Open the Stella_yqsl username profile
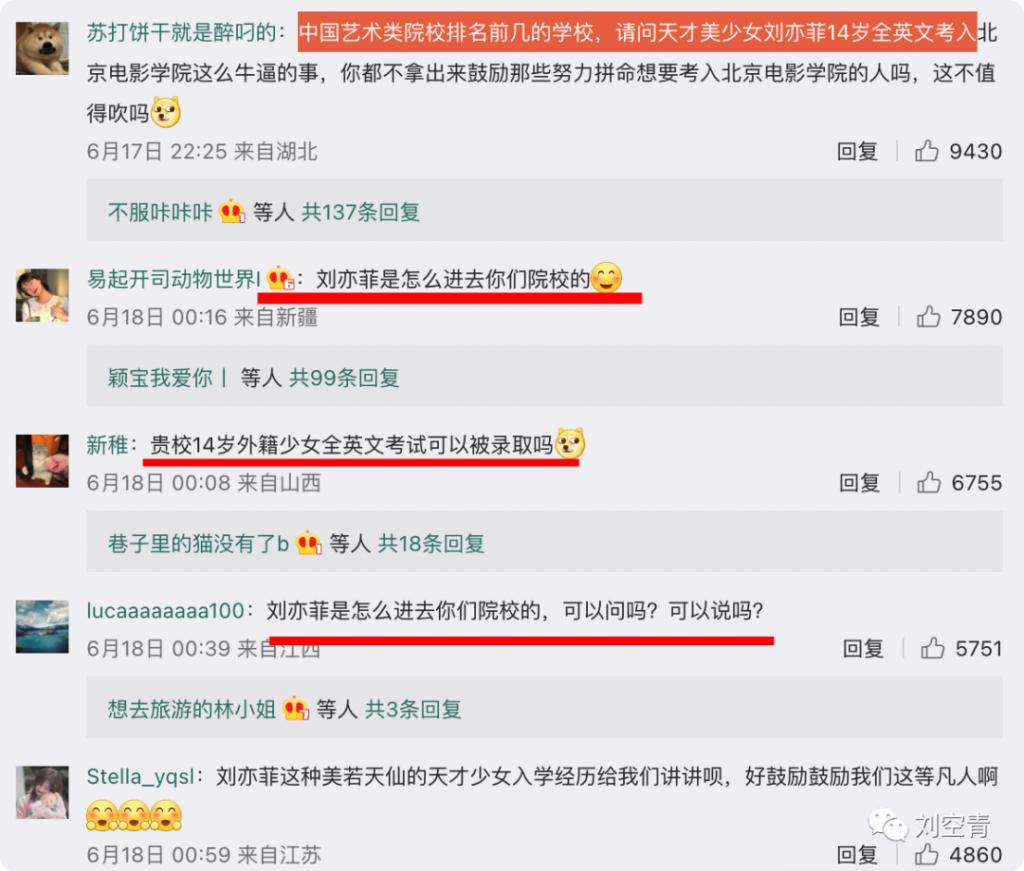The width and height of the screenshot is (1024, 871). (x=140, y=777)
